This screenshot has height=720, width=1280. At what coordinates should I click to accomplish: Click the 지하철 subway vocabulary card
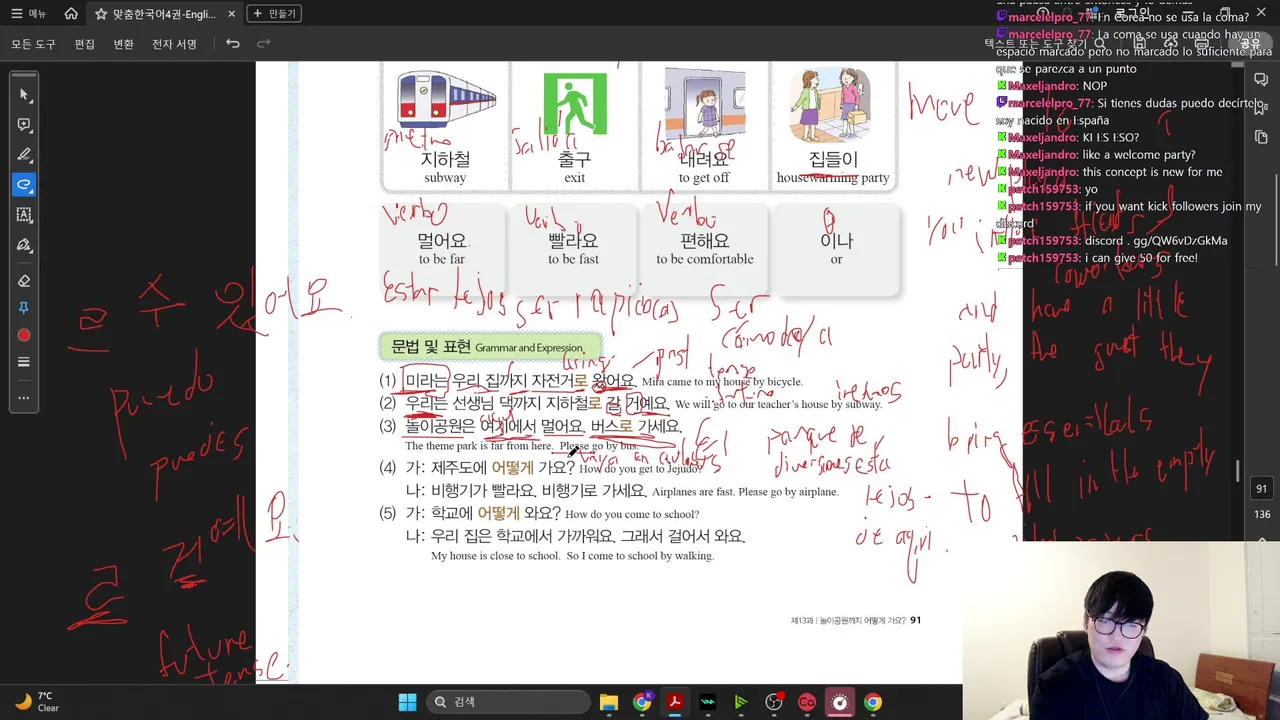(x=445, y=126)
